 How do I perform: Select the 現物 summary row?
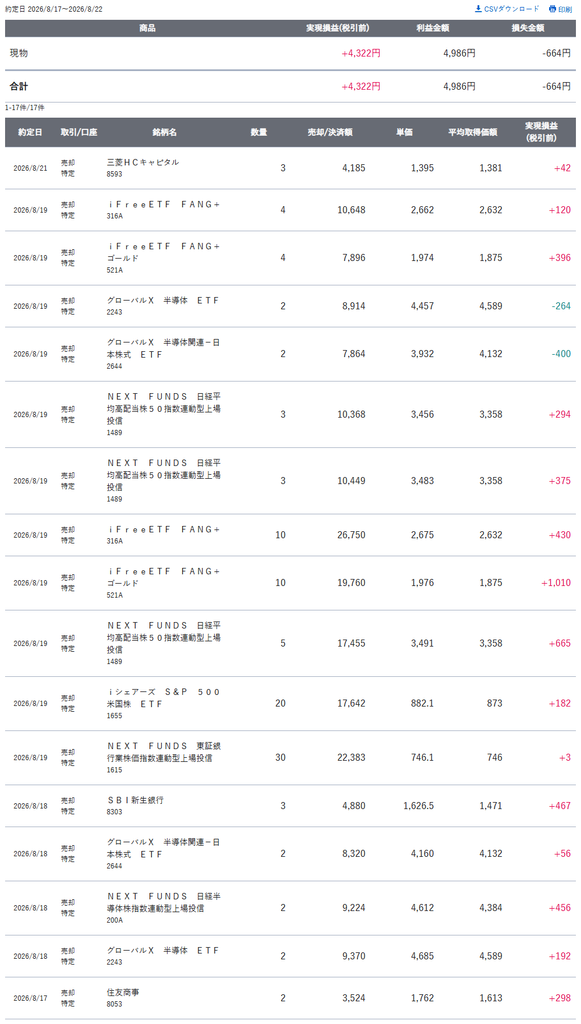(290, 54)
